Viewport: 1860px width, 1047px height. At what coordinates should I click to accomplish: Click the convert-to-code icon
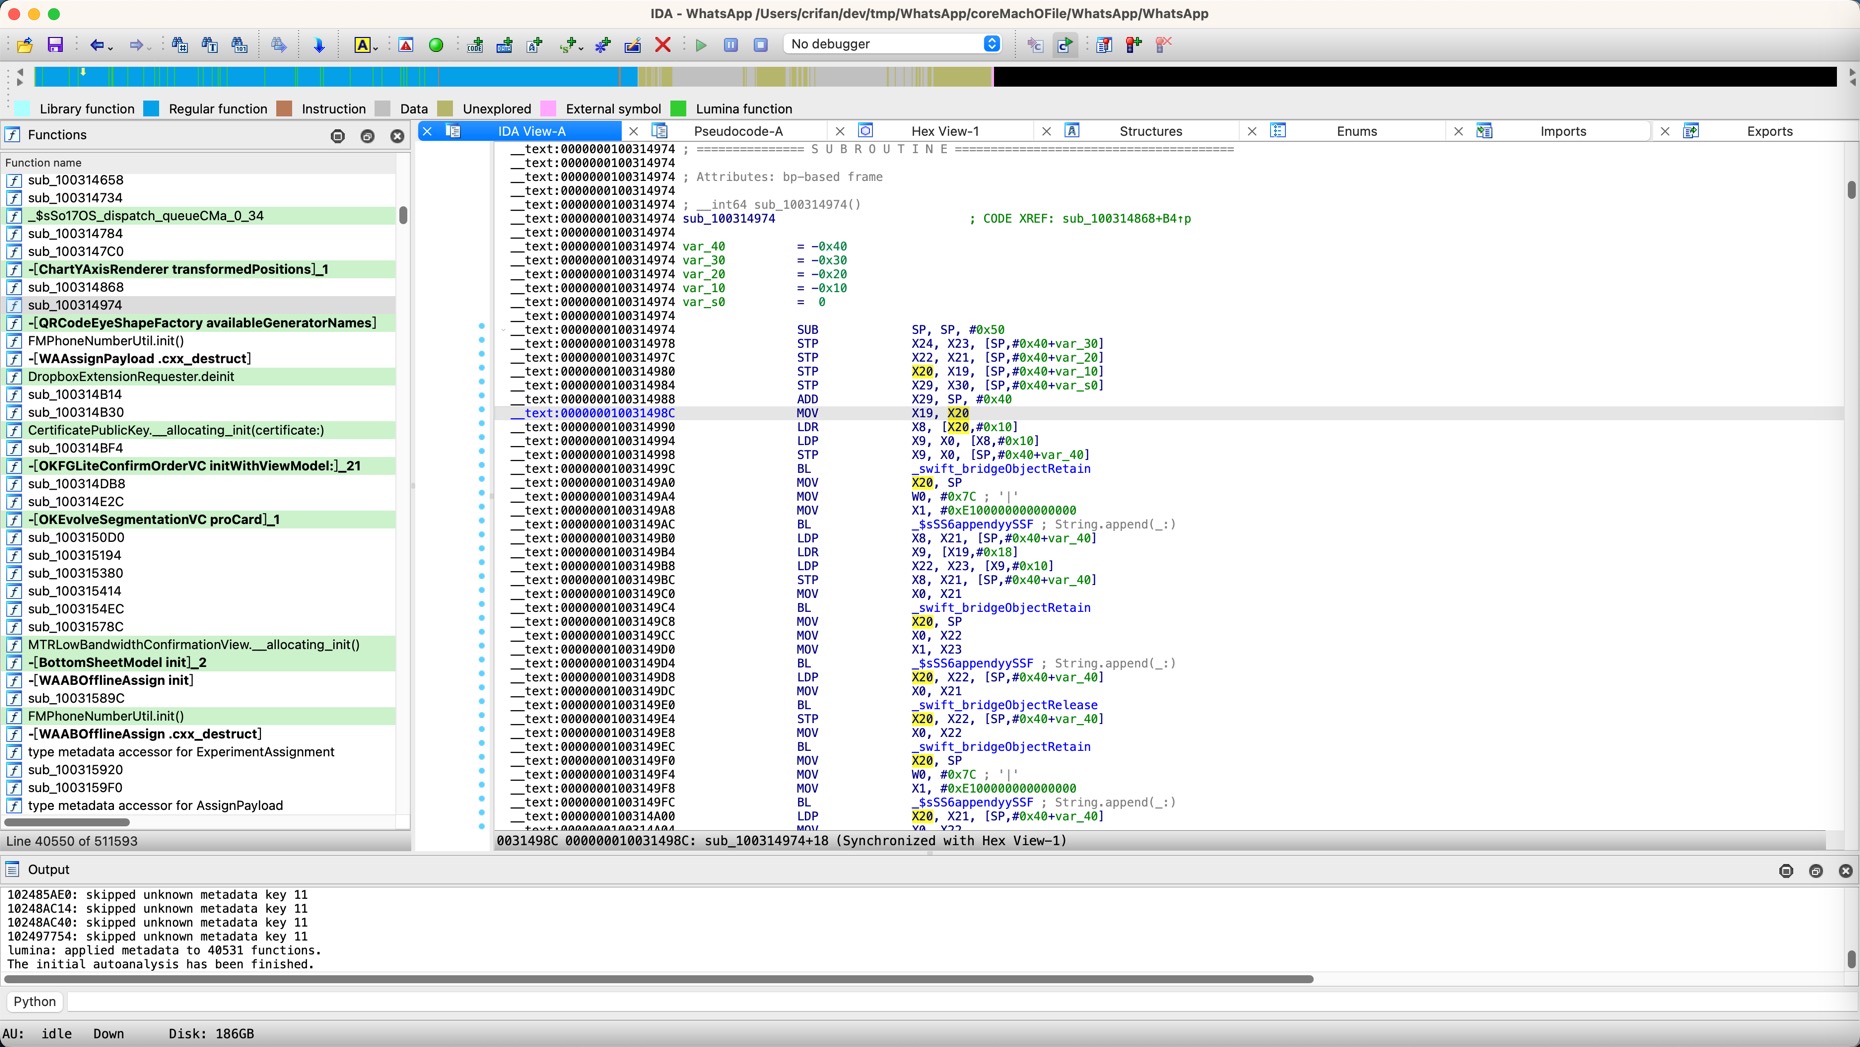click(475, 45)
